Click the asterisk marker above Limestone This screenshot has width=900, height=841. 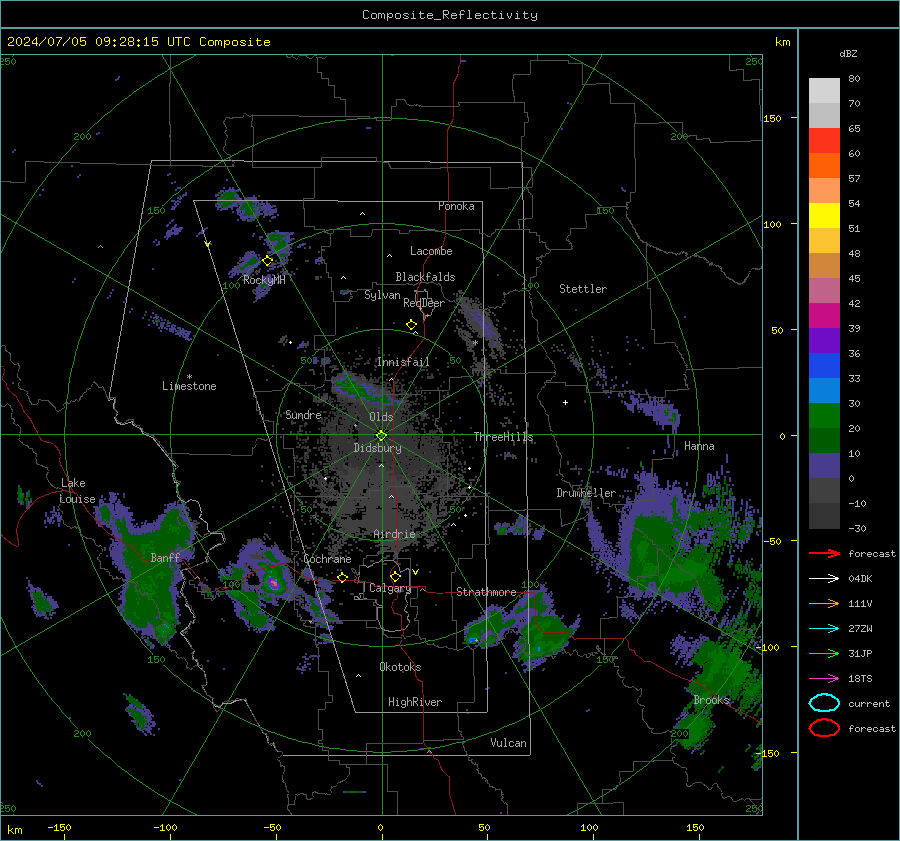point(189,377)
